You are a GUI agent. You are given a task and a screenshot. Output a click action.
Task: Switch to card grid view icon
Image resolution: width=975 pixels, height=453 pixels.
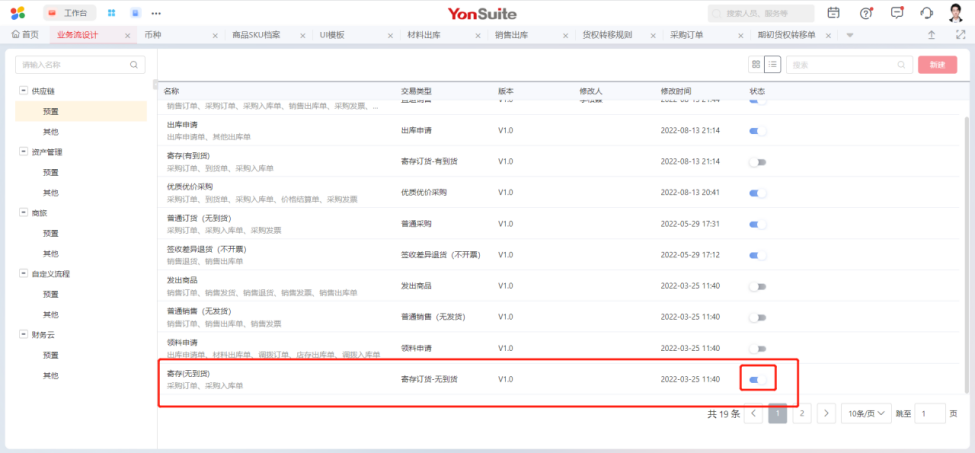(755, 64)
